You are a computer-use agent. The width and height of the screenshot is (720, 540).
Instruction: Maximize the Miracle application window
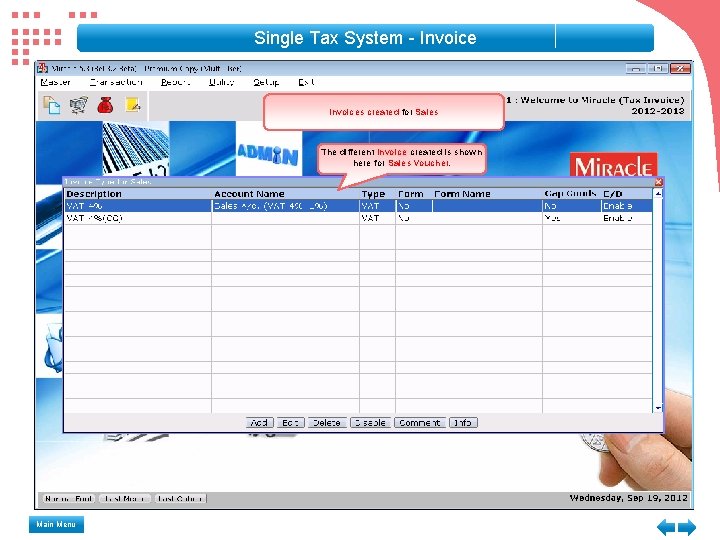click(x=658, y=68)
